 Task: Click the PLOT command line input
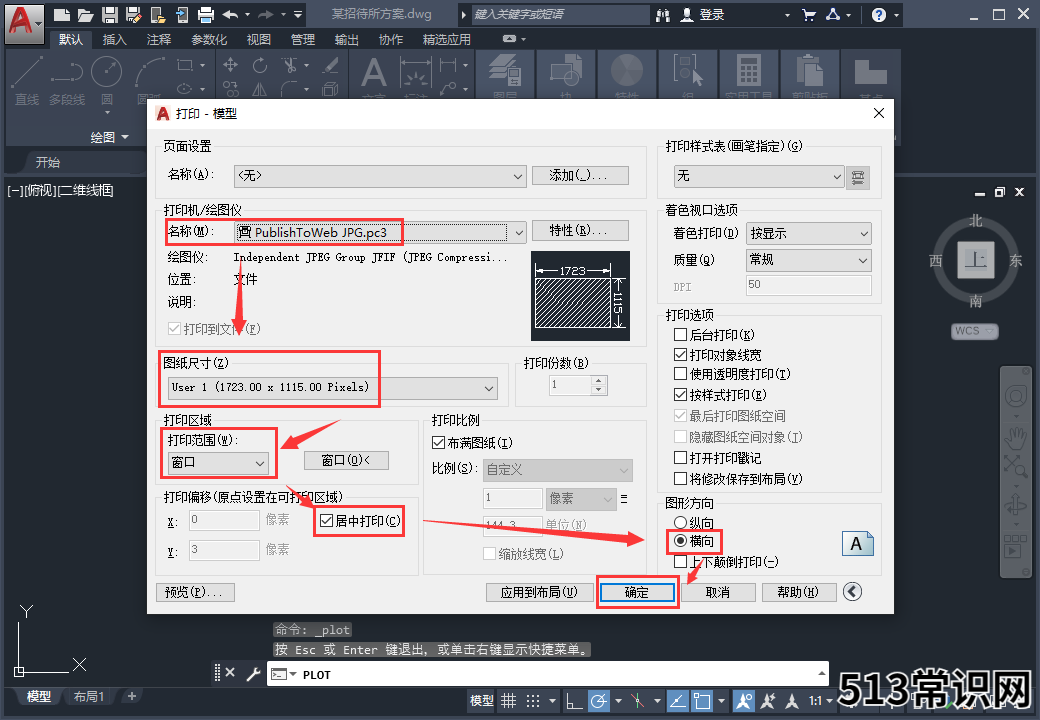point(548,674)
